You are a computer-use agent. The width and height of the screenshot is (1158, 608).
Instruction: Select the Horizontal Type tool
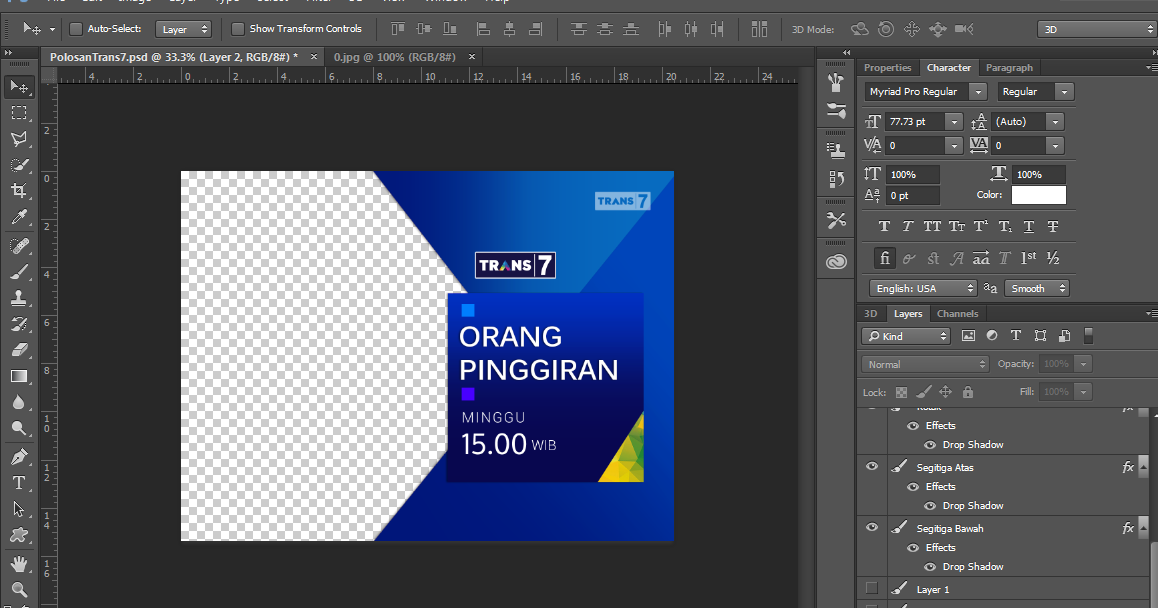point(19,482)
